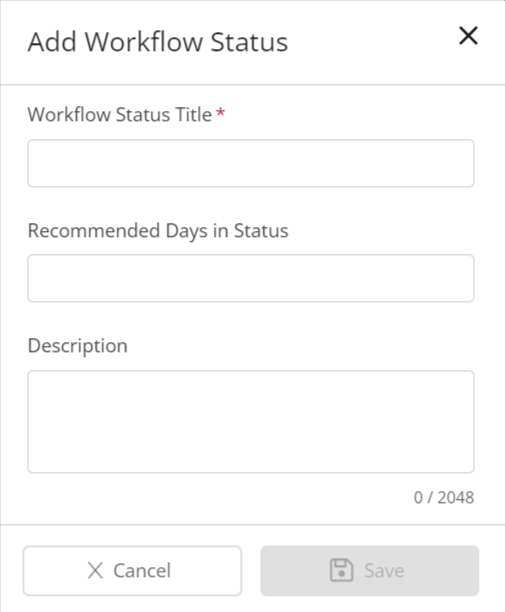Save the new workflow status
Image resolution: width=505 pixels, height=612 pixels.
pyautogui.click(x=370, y=571)
